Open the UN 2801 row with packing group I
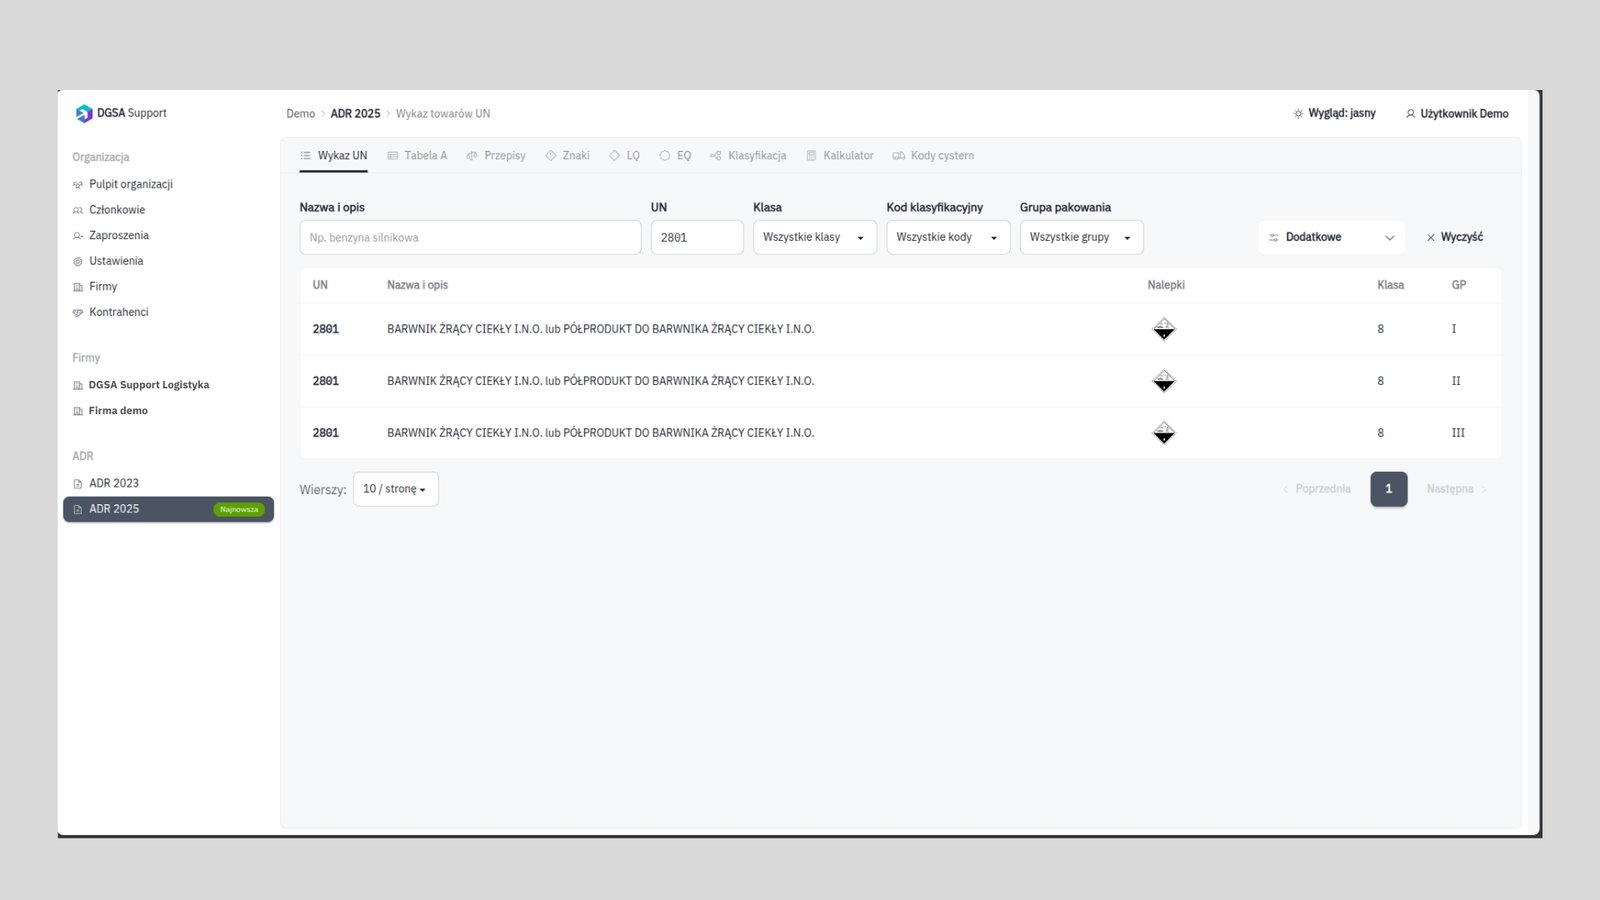 tap(900, 329)
